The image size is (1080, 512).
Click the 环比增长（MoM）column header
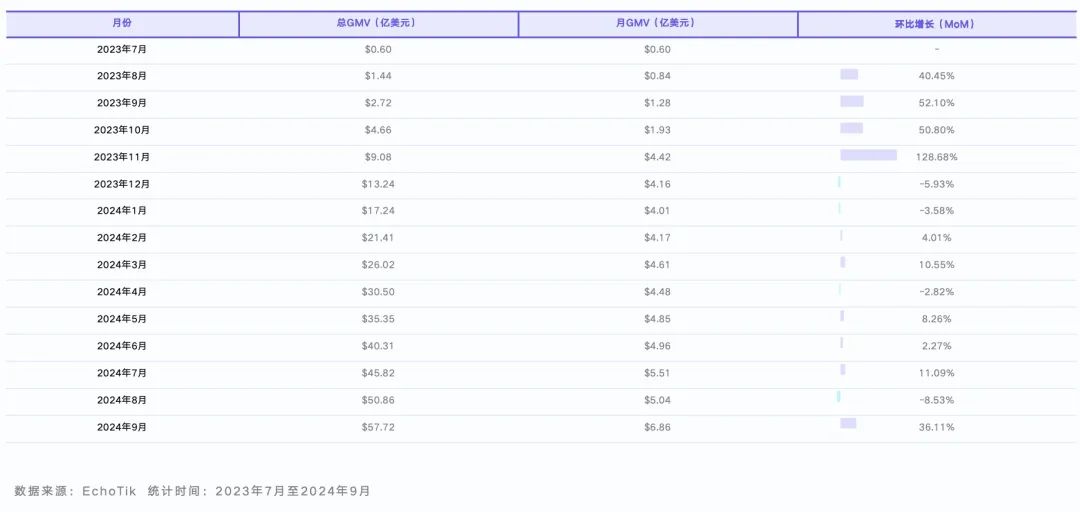(x=939, y=23)
